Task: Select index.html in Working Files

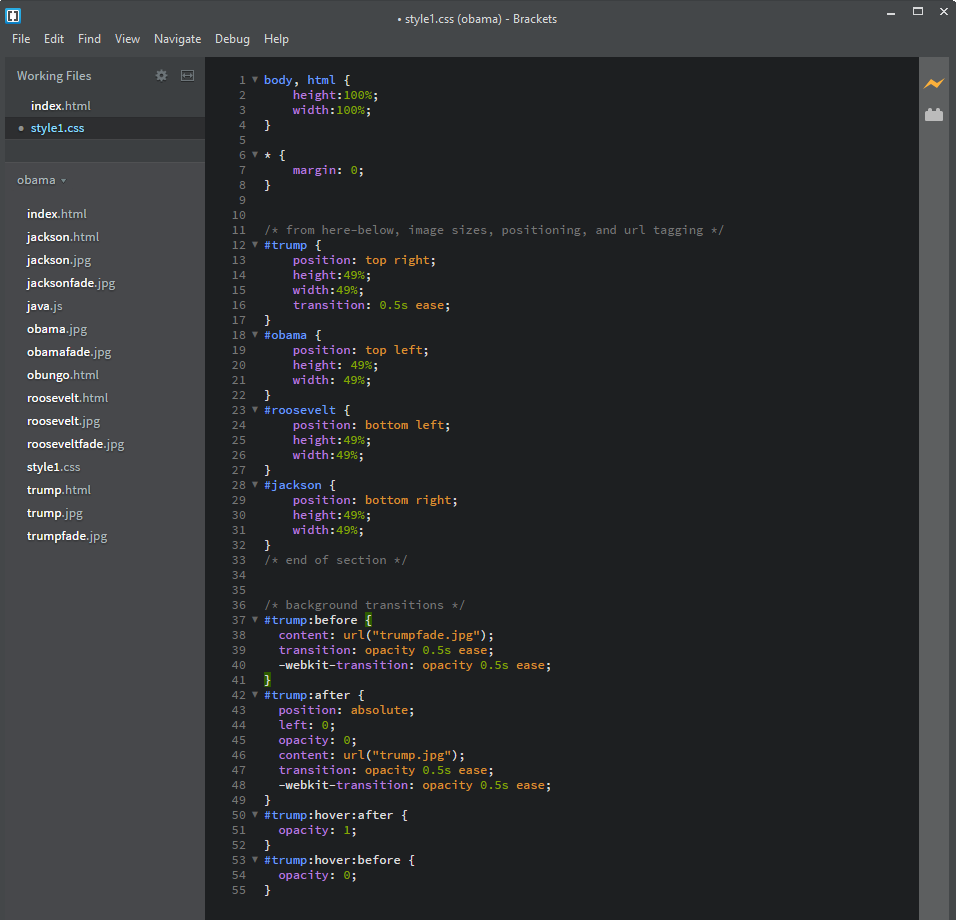Action: tap(105, 105)
